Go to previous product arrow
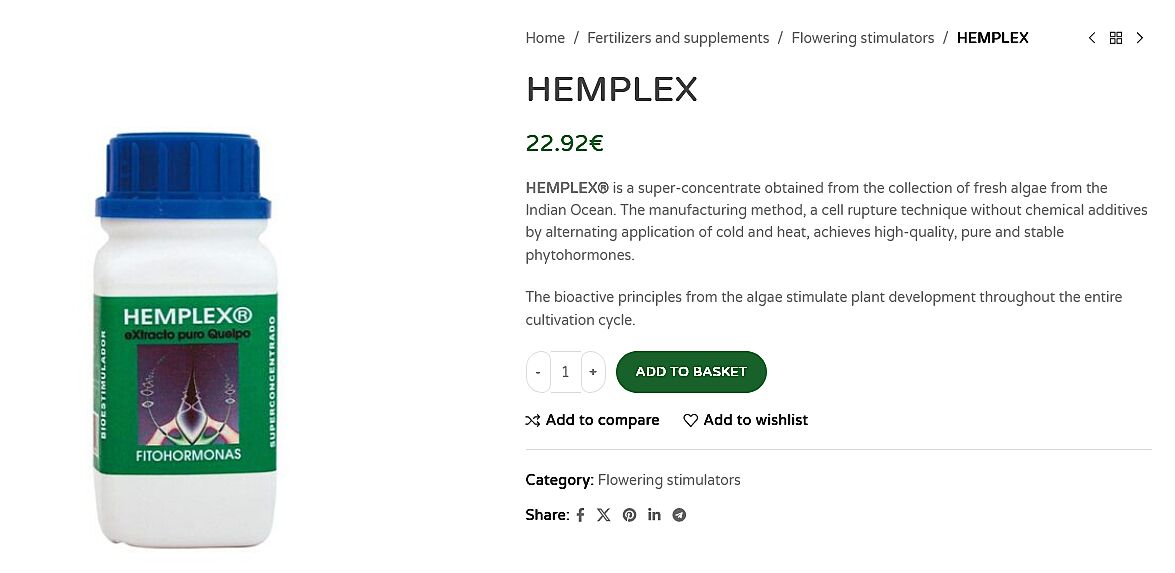Screen dimensions: 1175x573 [x=1092, y=38]
